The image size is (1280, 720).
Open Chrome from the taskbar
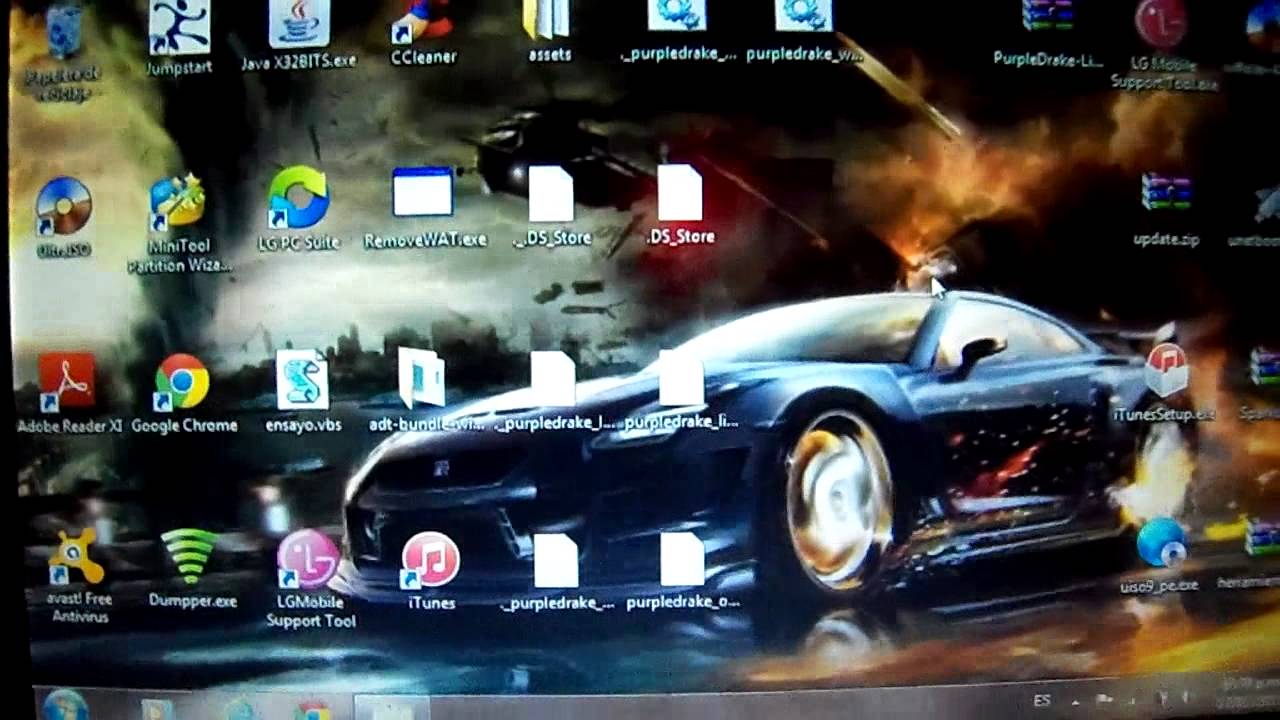coord(313,709)
